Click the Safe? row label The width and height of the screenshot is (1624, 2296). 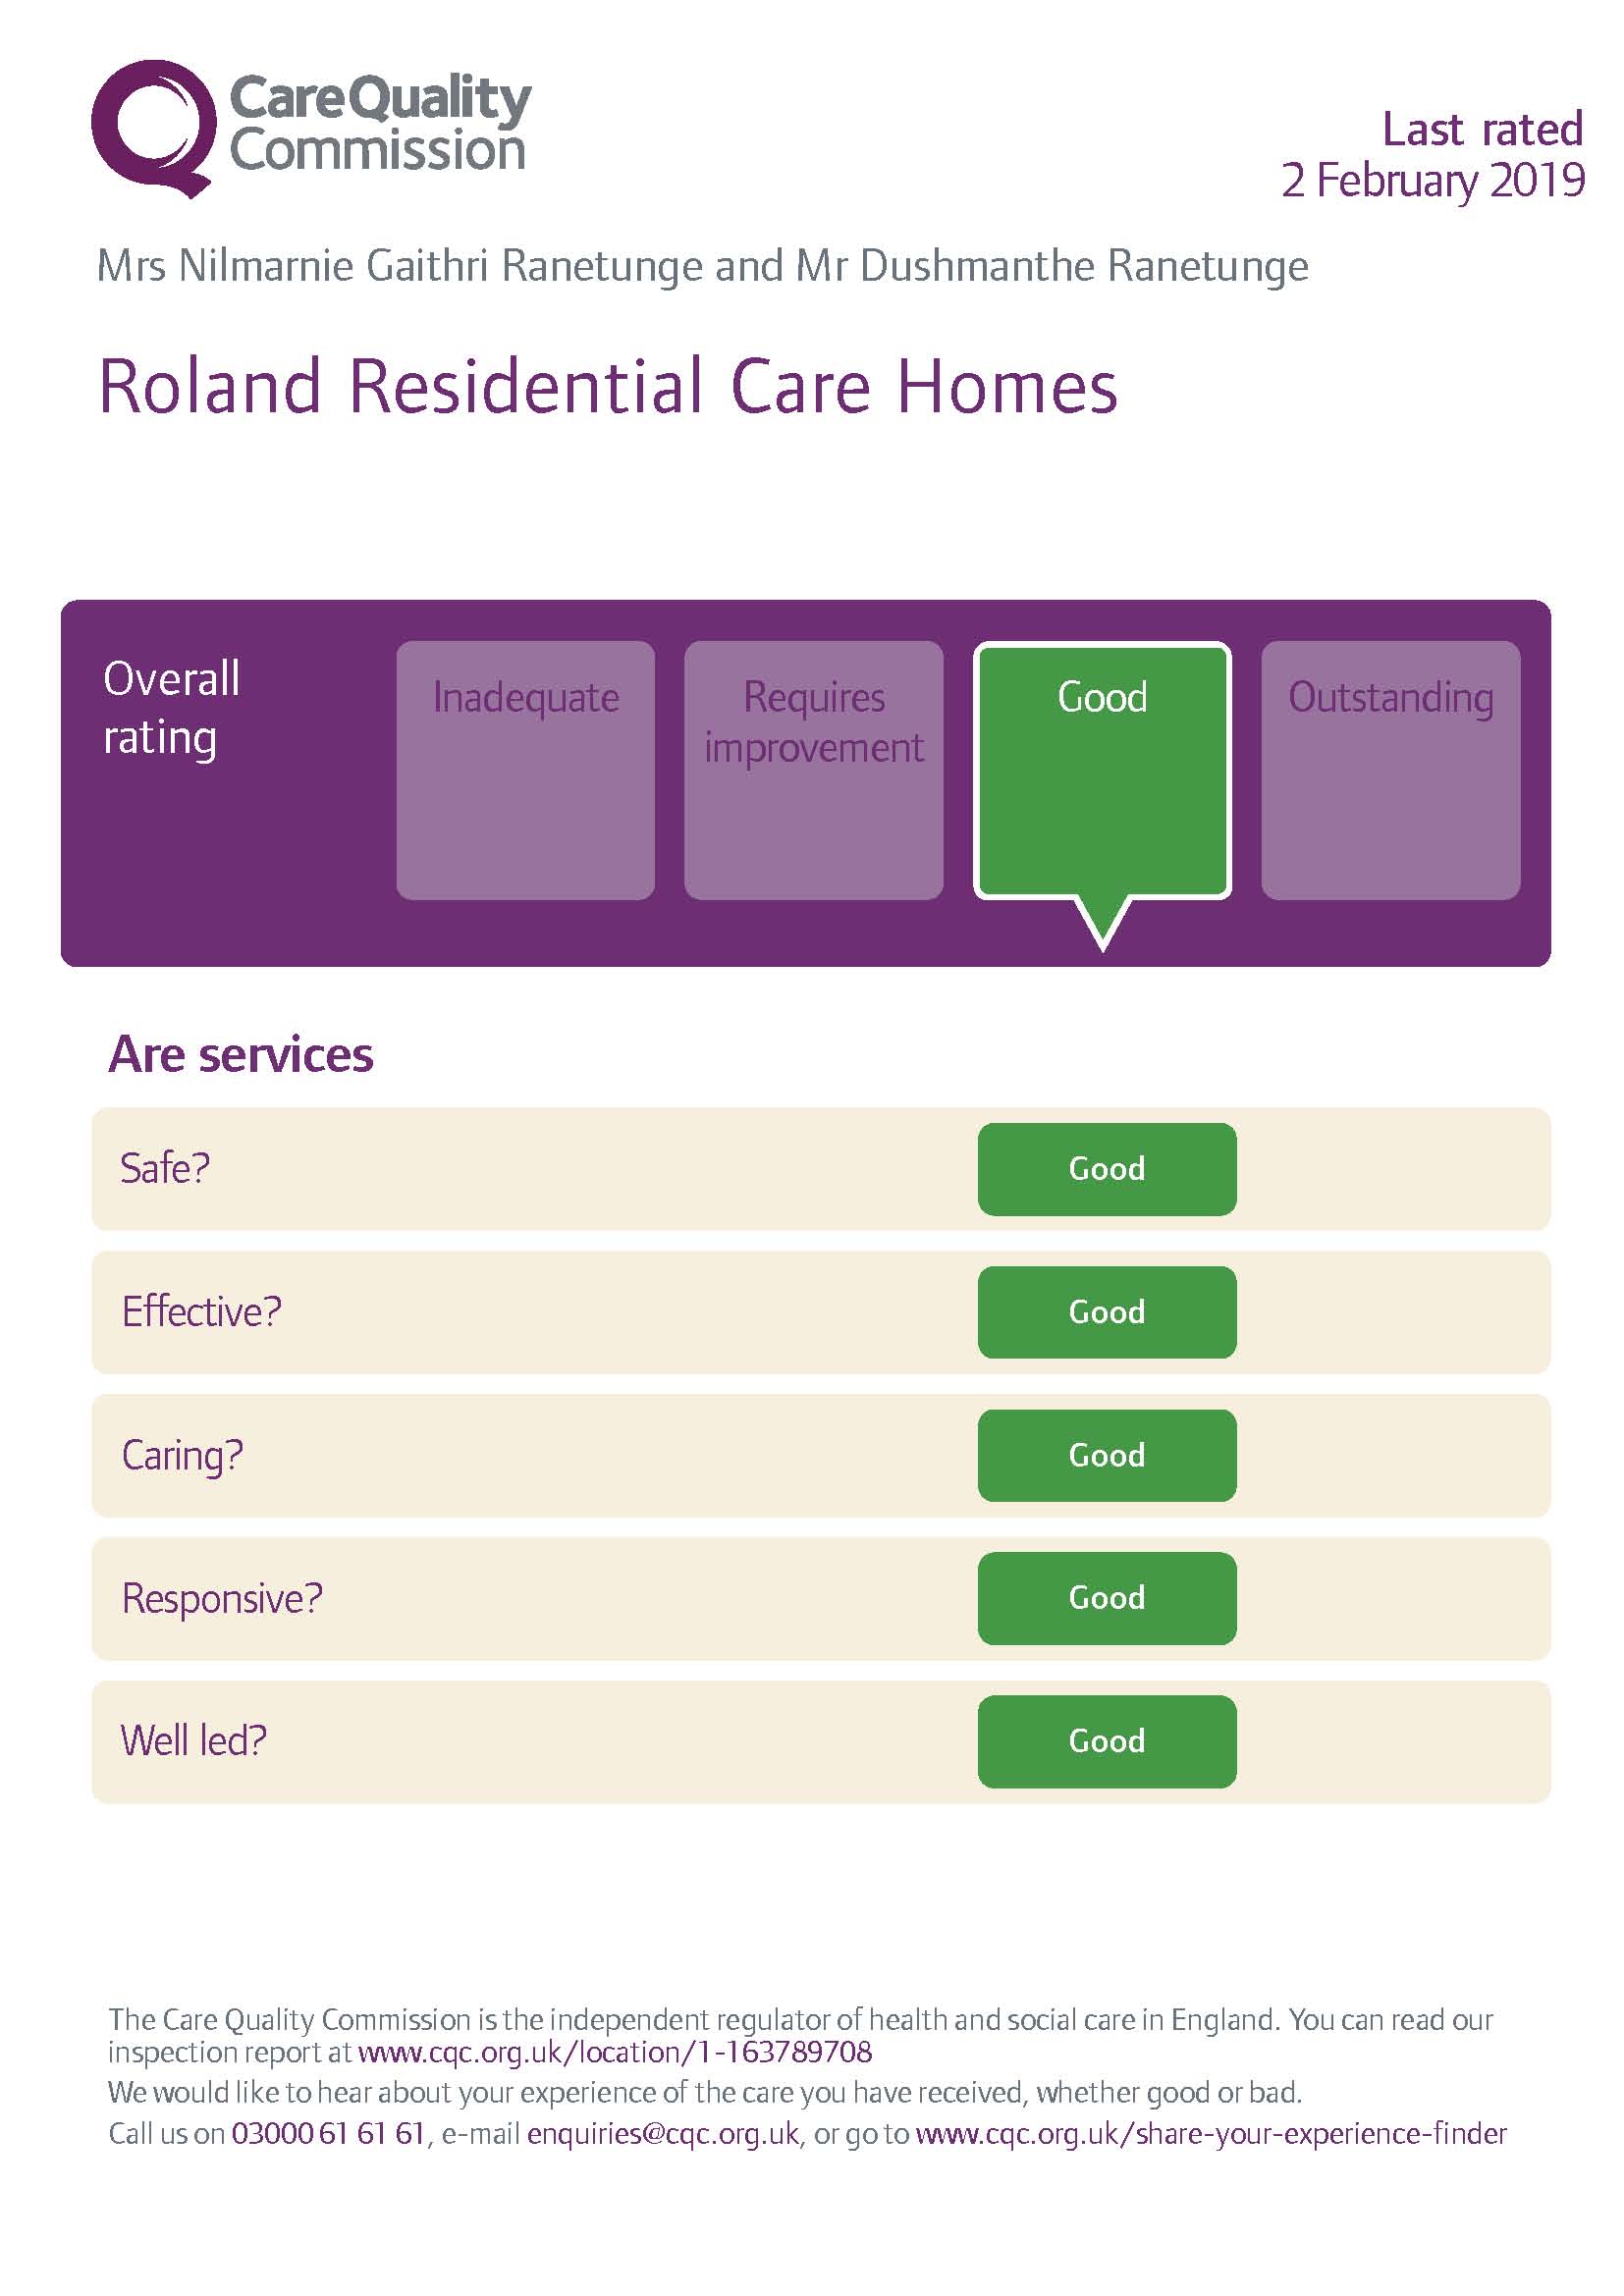click(165, 1168)
